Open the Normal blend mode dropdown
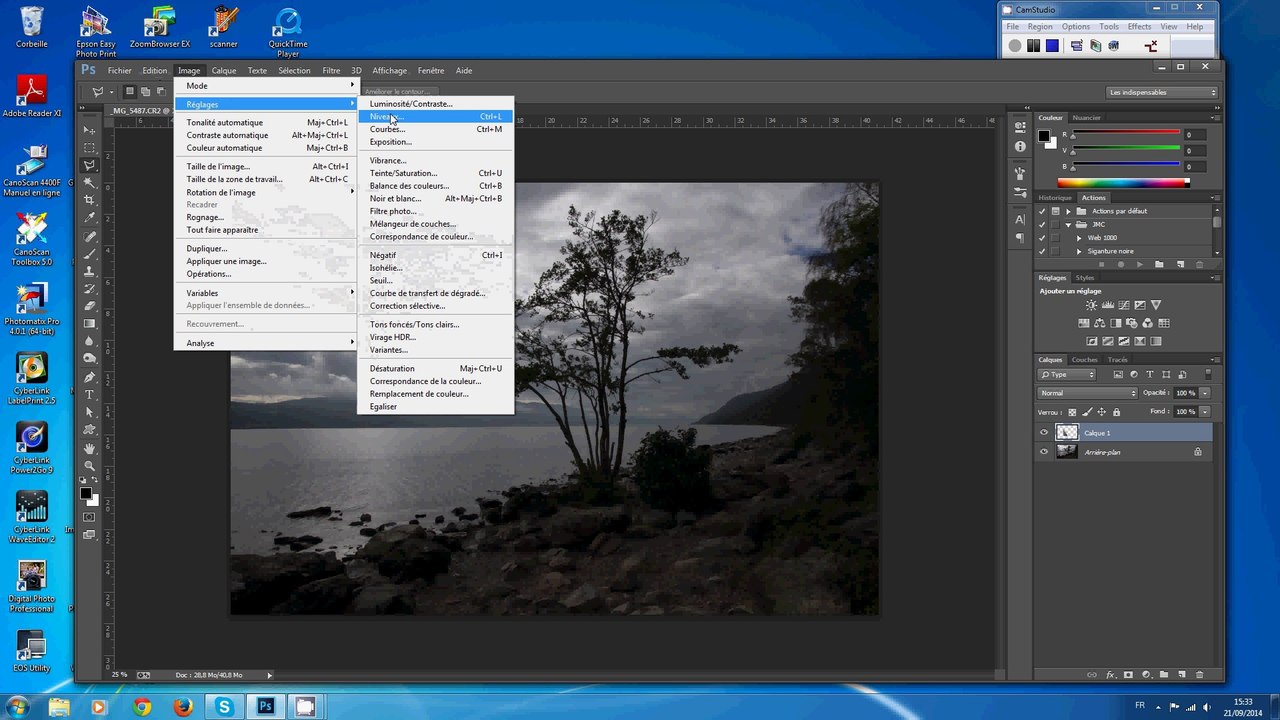The height and width of the screenshot is (720, 1280). tap(1088, 393)
